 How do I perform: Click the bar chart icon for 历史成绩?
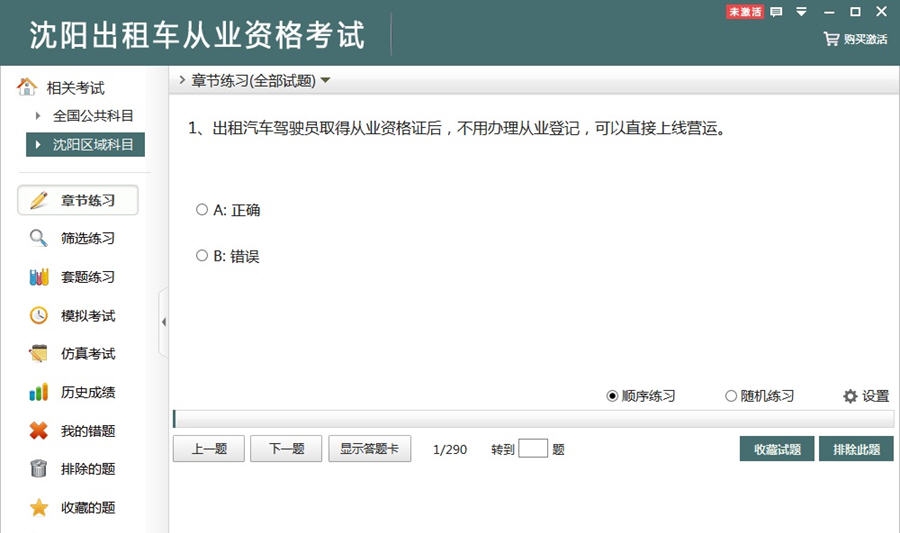pyautogui.click(x=38, y=392)
